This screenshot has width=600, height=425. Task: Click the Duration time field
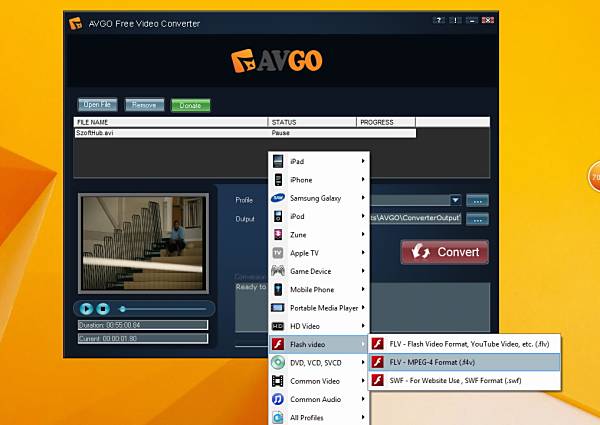143,325
